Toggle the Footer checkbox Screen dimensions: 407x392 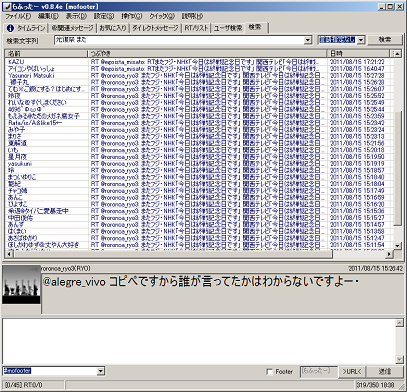pyautogui.click(x=269, y=372)
